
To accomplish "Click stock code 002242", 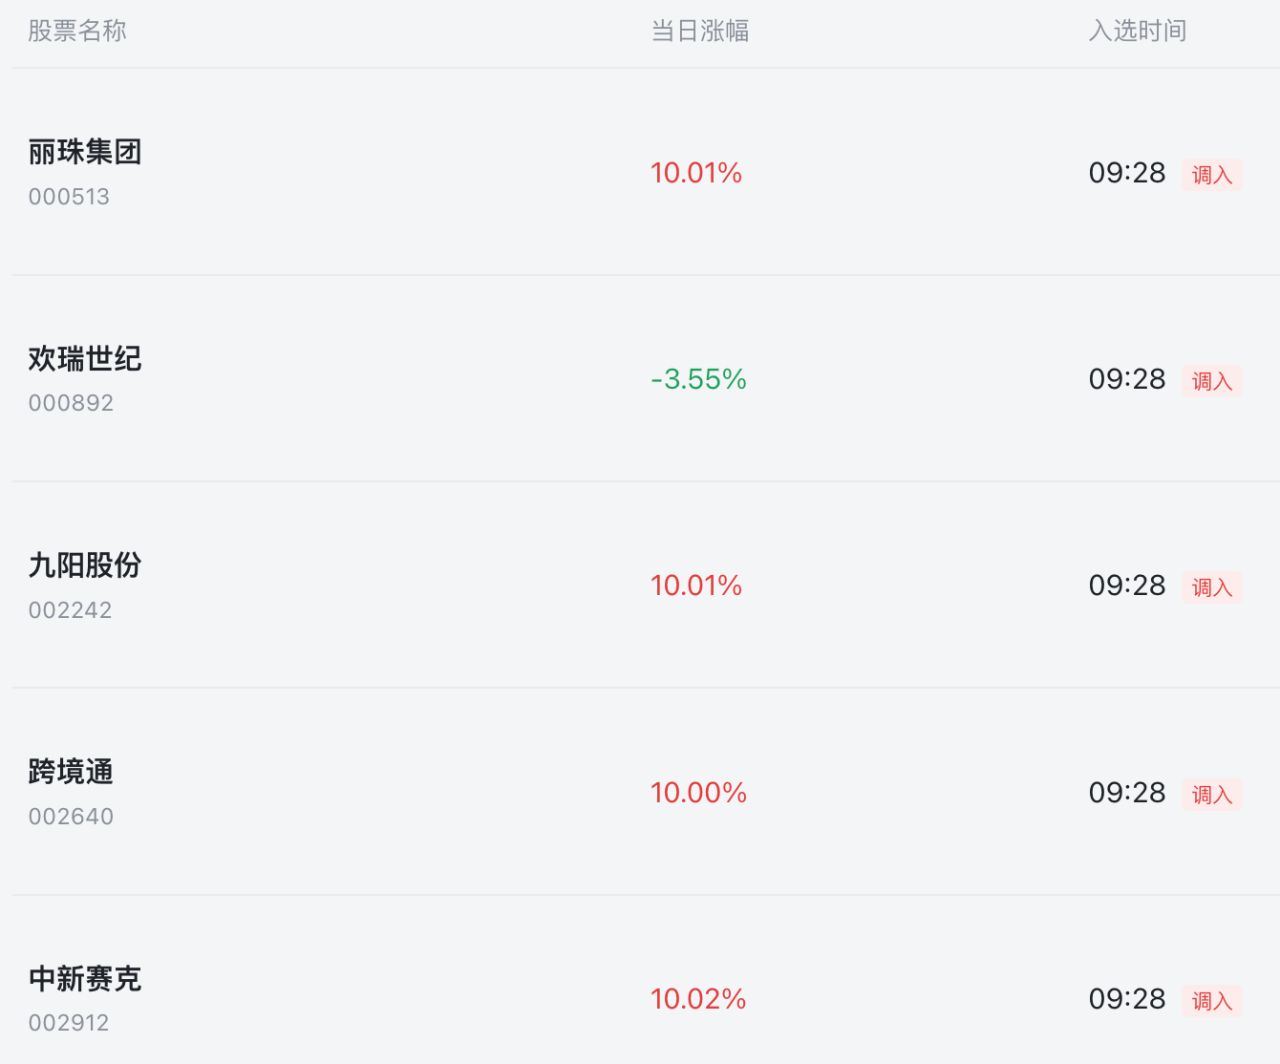I will click(x=70, y=610).
